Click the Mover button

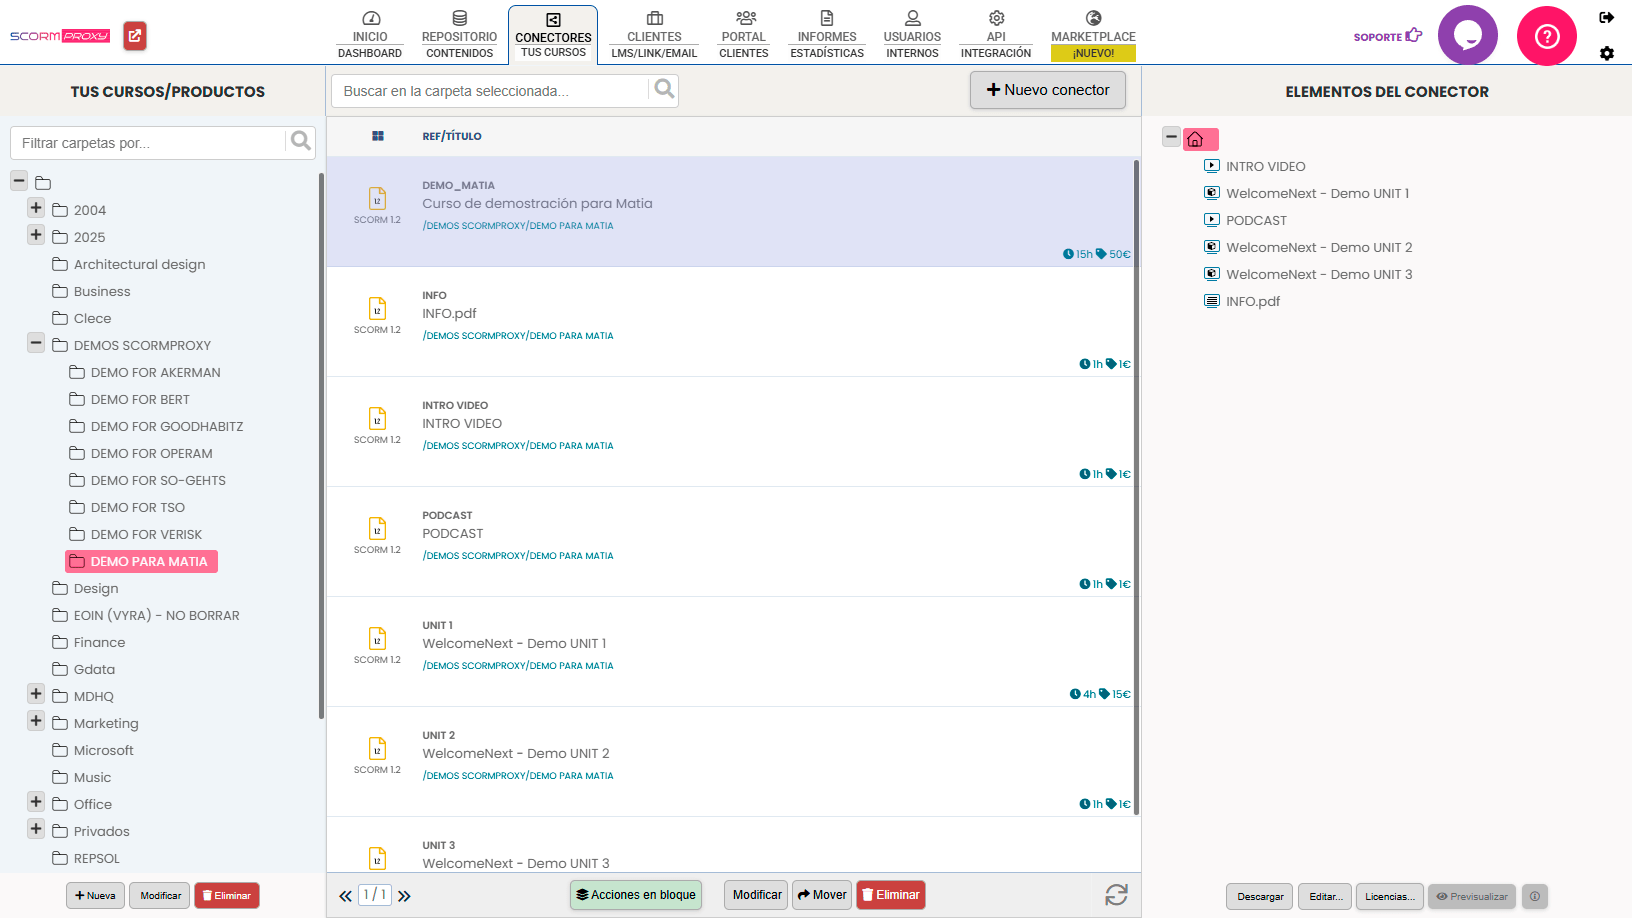(822, 895)
